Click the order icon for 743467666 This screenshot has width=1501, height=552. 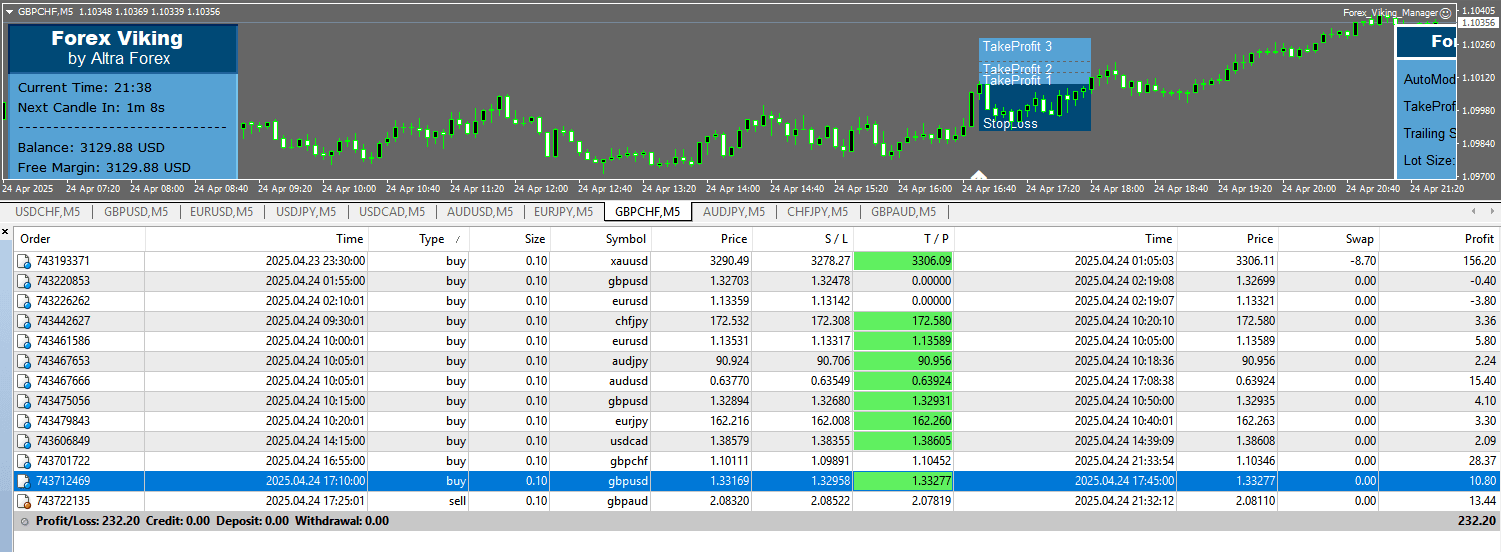(x=24, y=381)
